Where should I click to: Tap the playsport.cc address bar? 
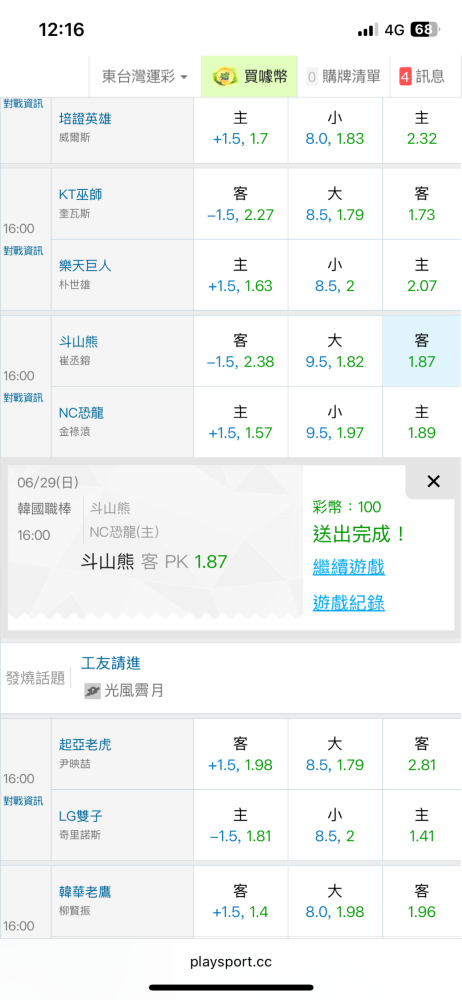coord(231,962)
